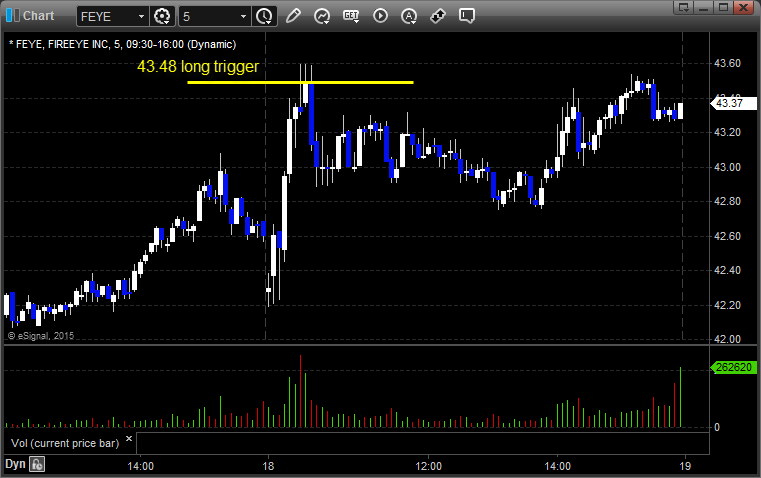The image size is (761, 478).
Task: Click the diagonal arrows link icon
Action: (438, 16)
